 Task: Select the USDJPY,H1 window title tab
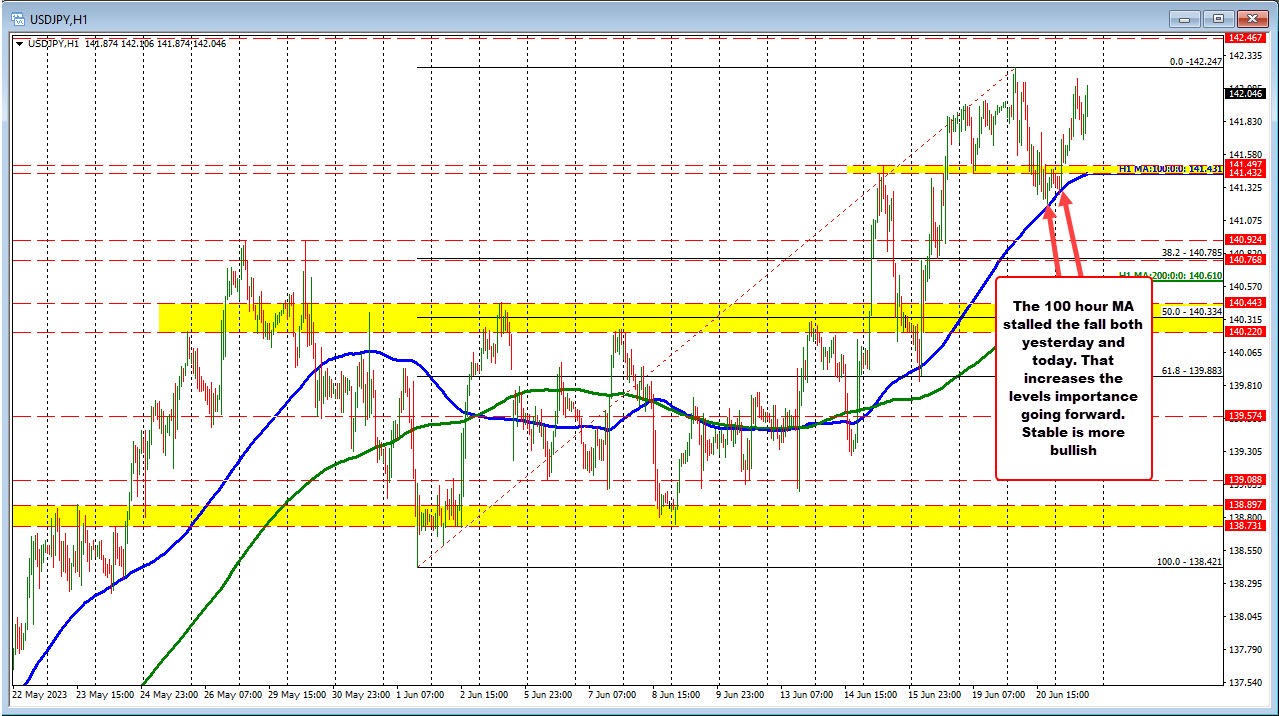pyautogui.click(x=60, y=17)
